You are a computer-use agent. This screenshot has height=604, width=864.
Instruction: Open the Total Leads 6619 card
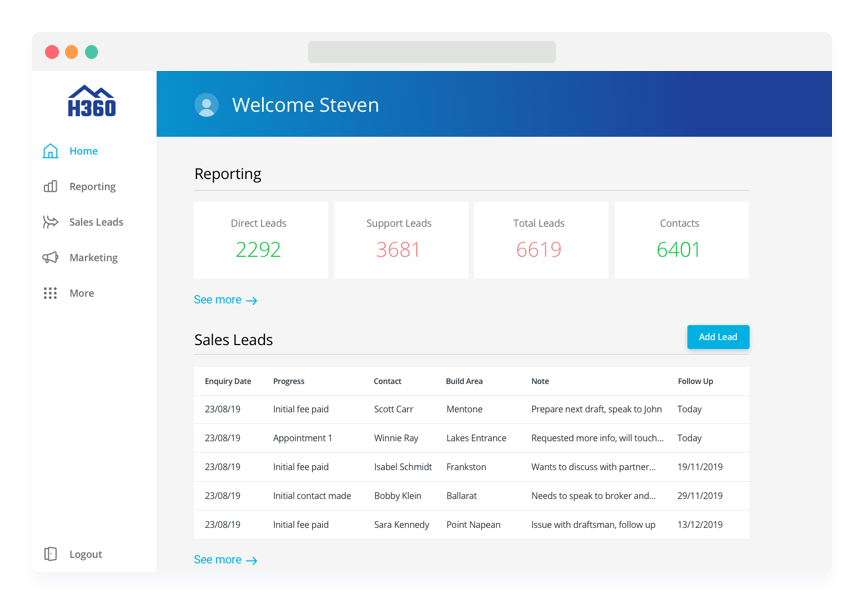coord(541,240)
